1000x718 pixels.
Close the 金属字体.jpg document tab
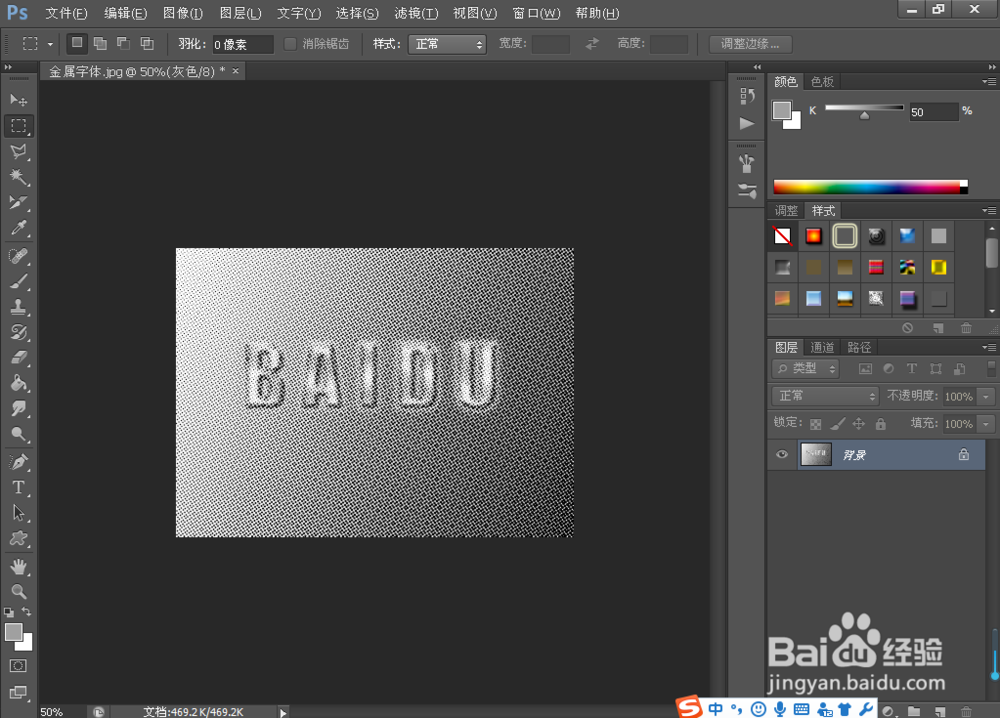pos(235,71)
